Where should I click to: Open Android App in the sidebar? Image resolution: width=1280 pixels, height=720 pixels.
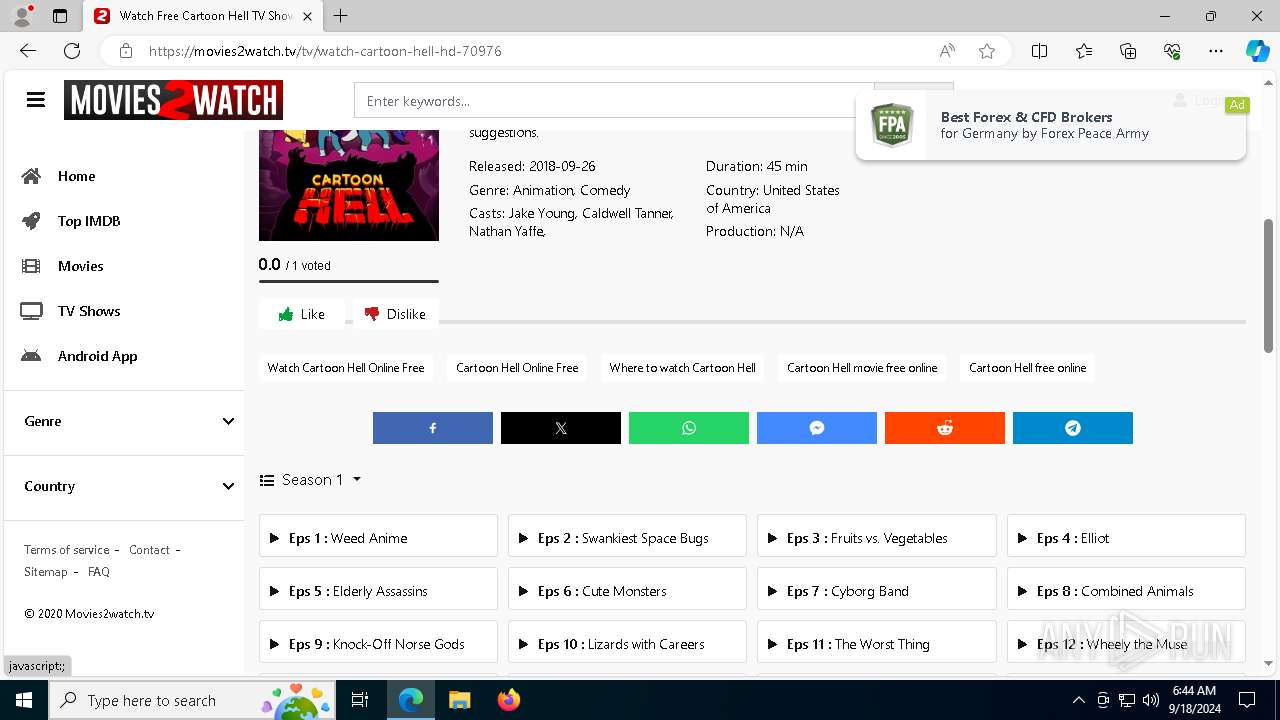pyautogui.click(x=97, y=356)
